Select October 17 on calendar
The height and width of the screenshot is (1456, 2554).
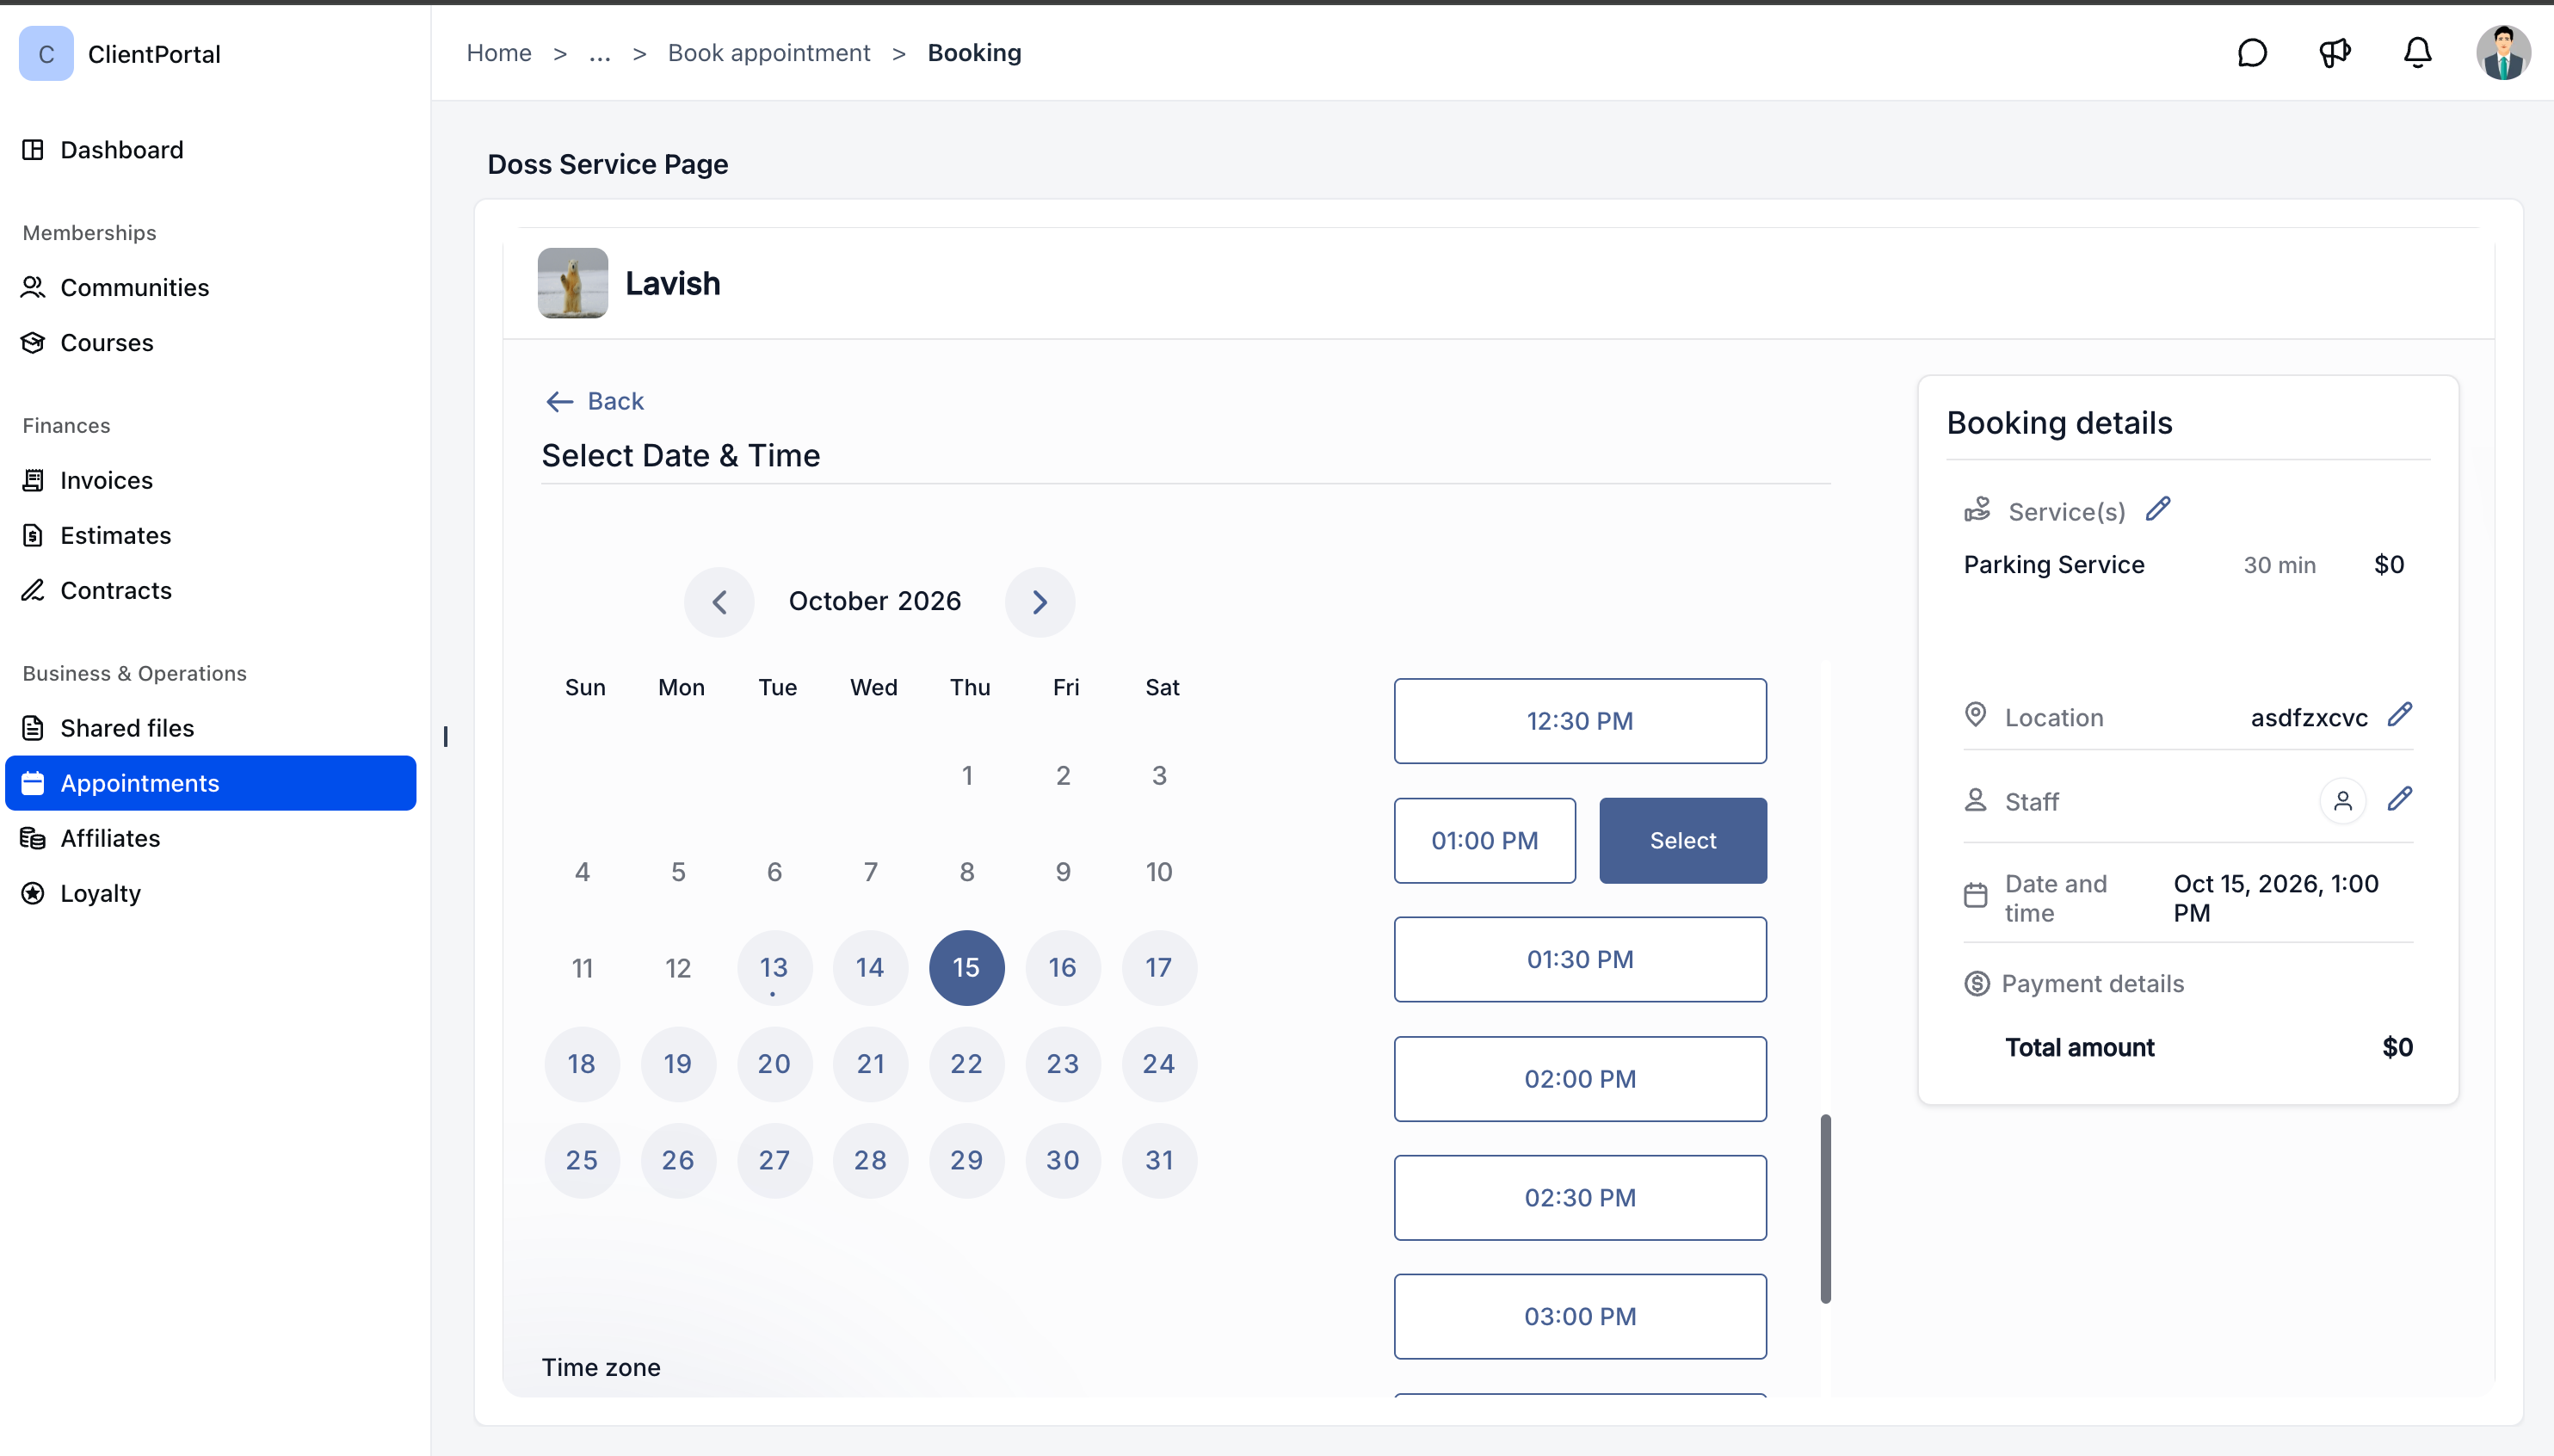[1159, 968]
